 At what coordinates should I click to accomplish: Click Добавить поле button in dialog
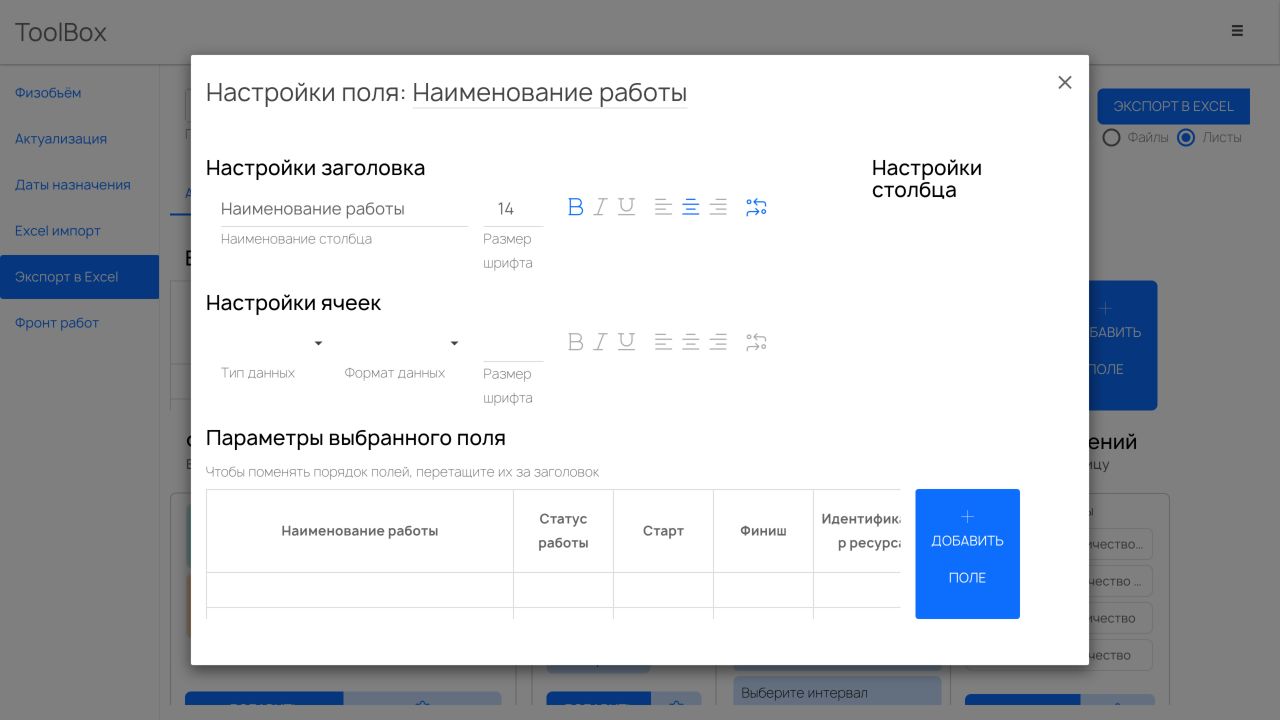click(967, 554)
